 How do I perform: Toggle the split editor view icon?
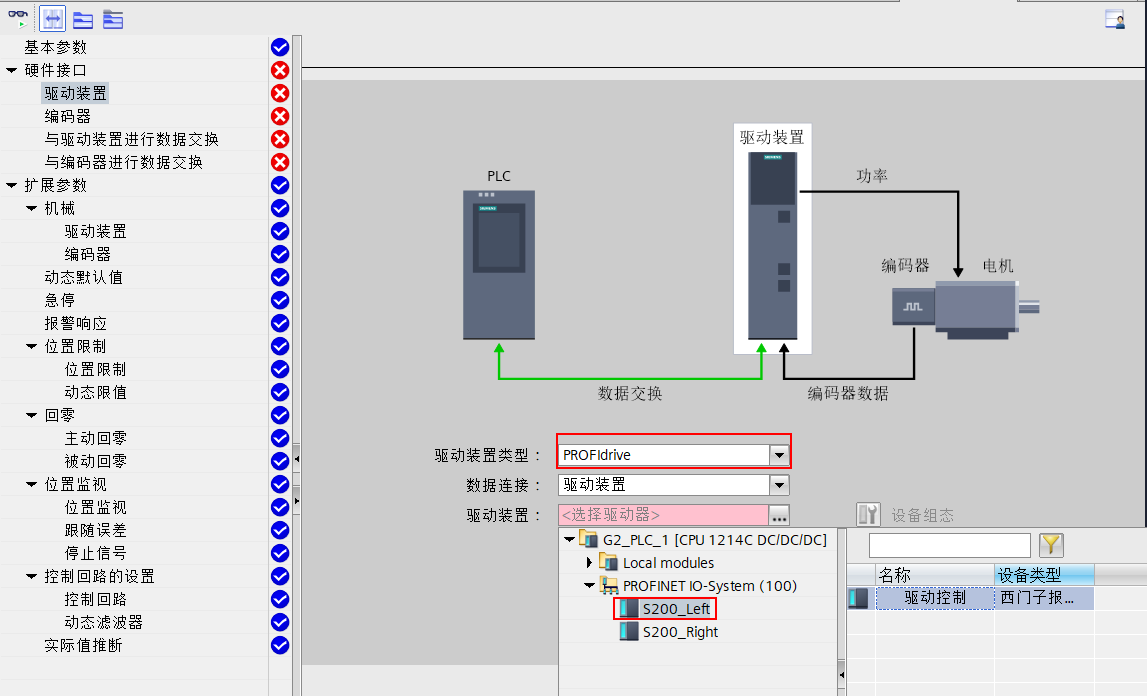(x=52, y=18)
